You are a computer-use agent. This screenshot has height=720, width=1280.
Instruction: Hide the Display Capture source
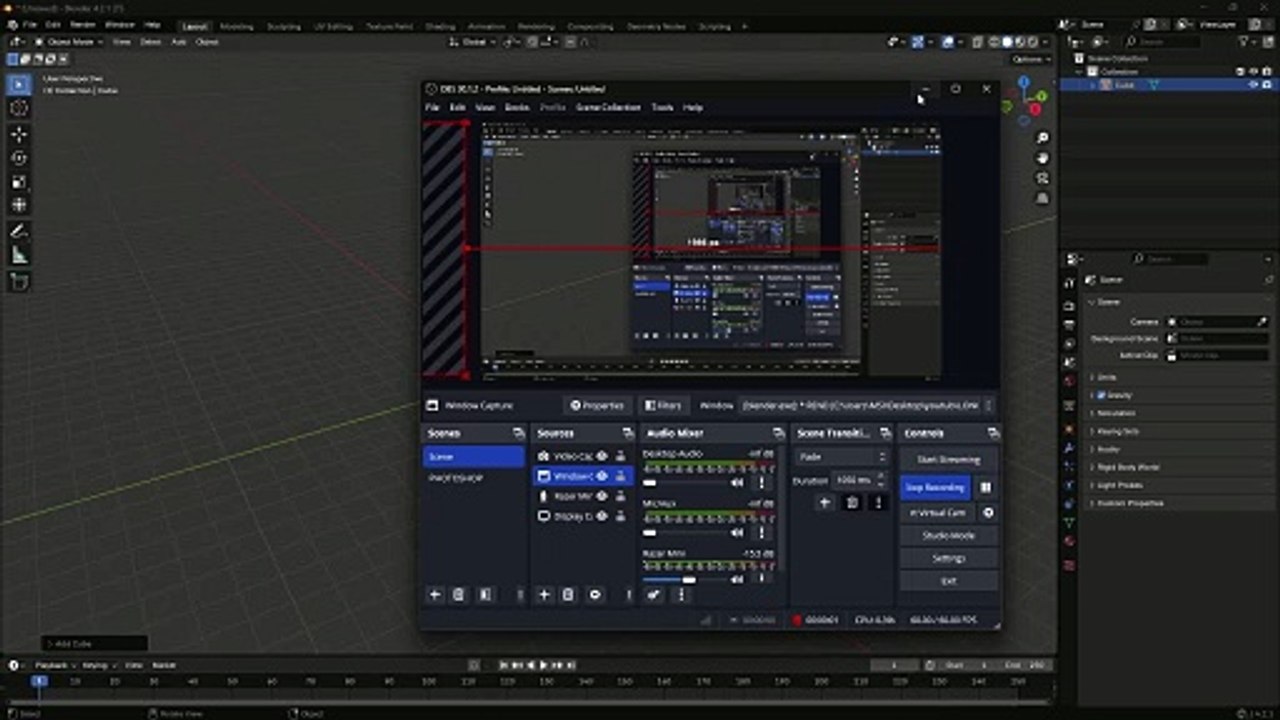point(602,516)
